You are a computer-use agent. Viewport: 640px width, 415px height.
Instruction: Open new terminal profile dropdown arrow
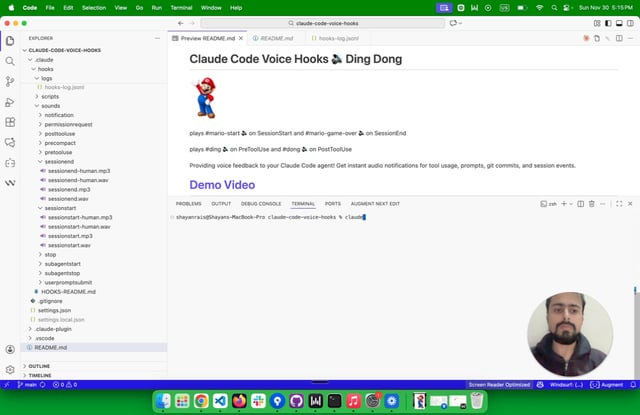[x=571, y=204]
